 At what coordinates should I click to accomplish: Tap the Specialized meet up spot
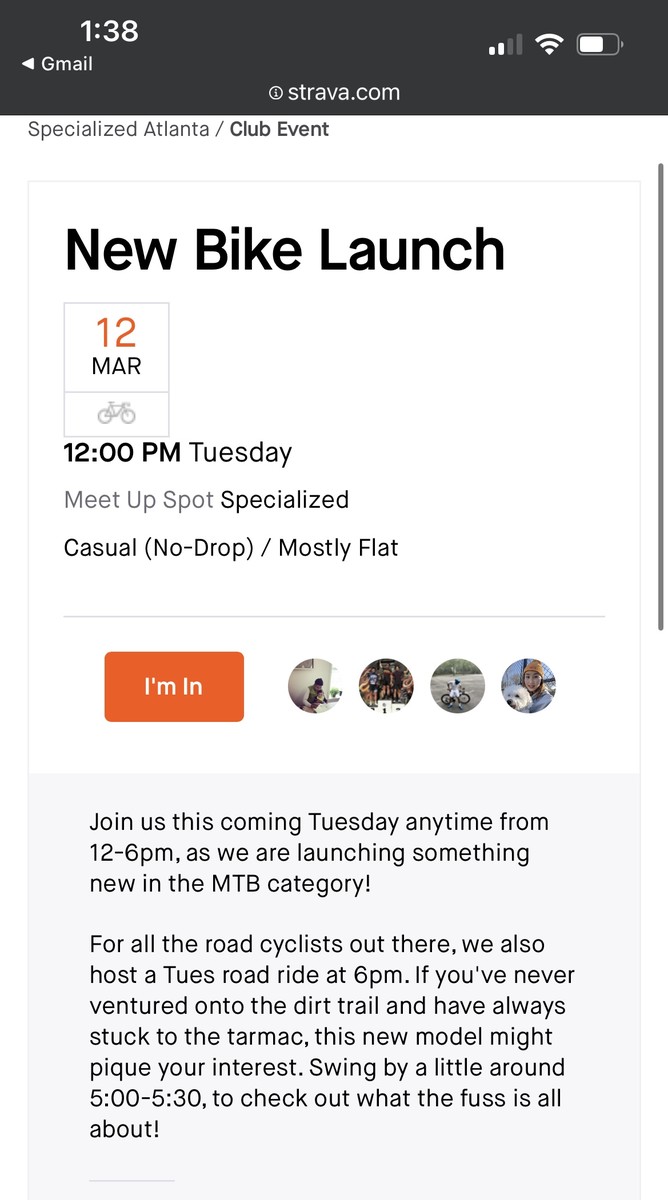pos(285,500)
